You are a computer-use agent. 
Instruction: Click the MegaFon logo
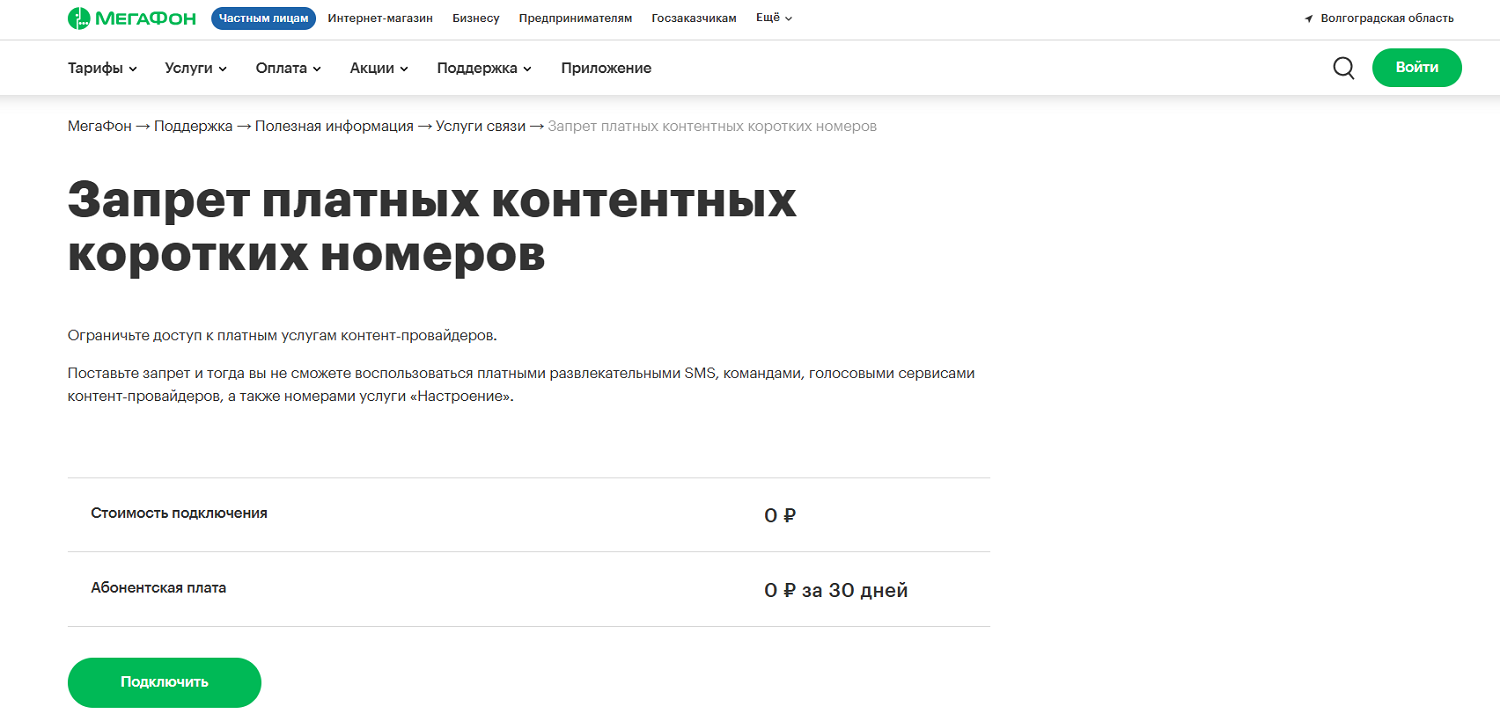[132, 18]
